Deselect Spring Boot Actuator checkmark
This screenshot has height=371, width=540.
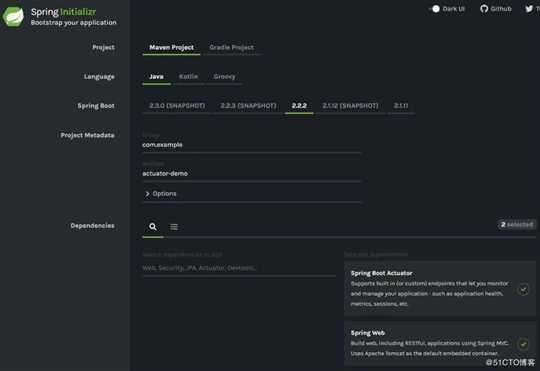point(523,289)
